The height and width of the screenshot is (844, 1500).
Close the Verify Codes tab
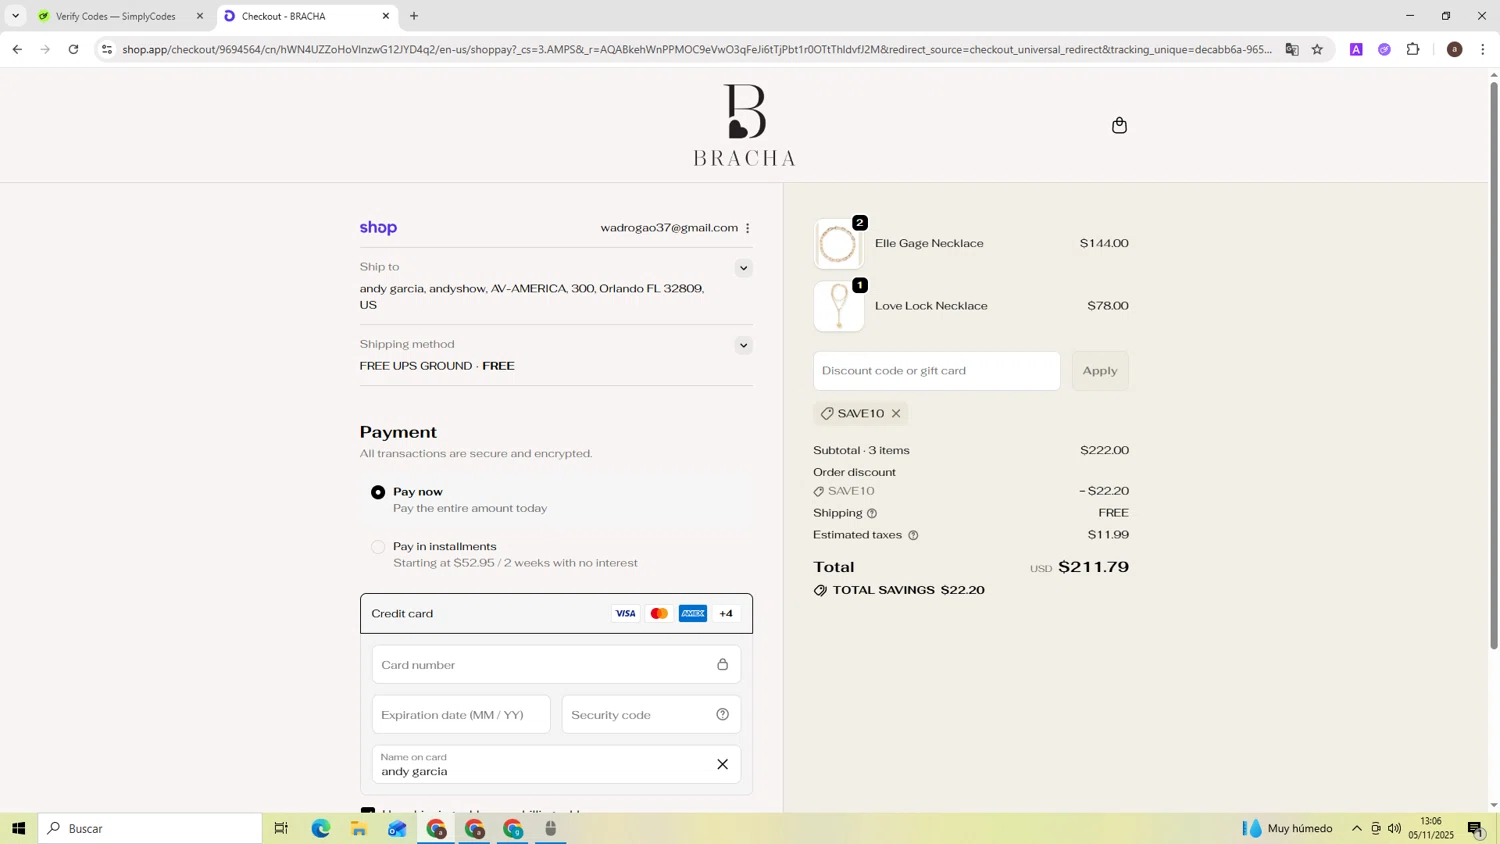pyautogui.click(x=200, y=16)
